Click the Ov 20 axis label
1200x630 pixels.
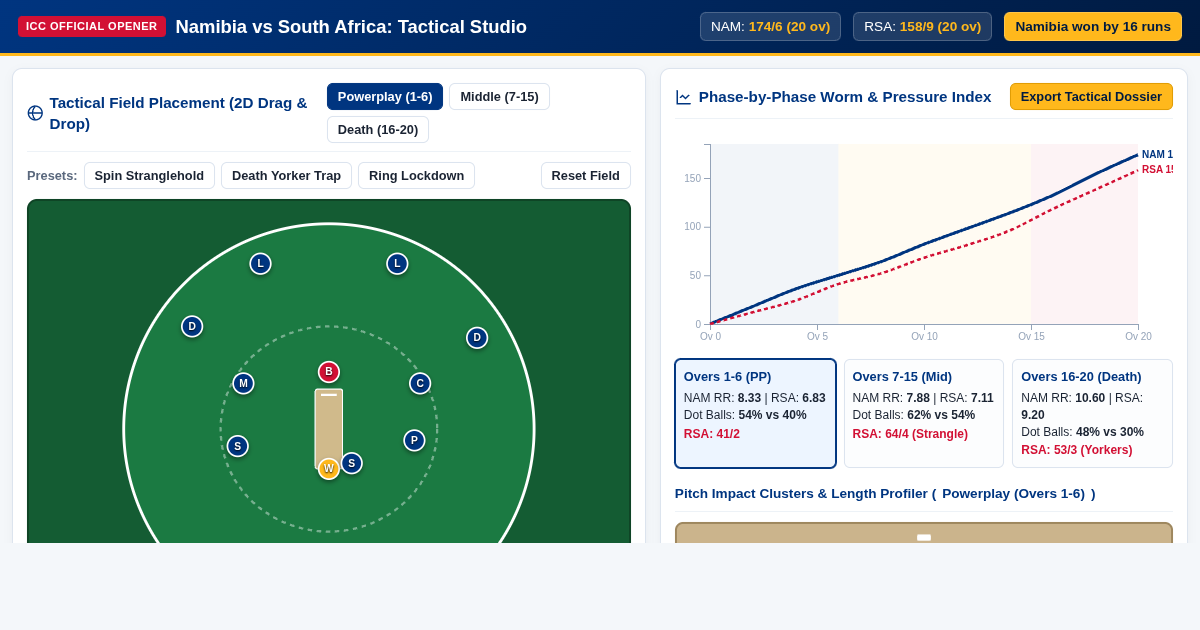coord(1138,337)
